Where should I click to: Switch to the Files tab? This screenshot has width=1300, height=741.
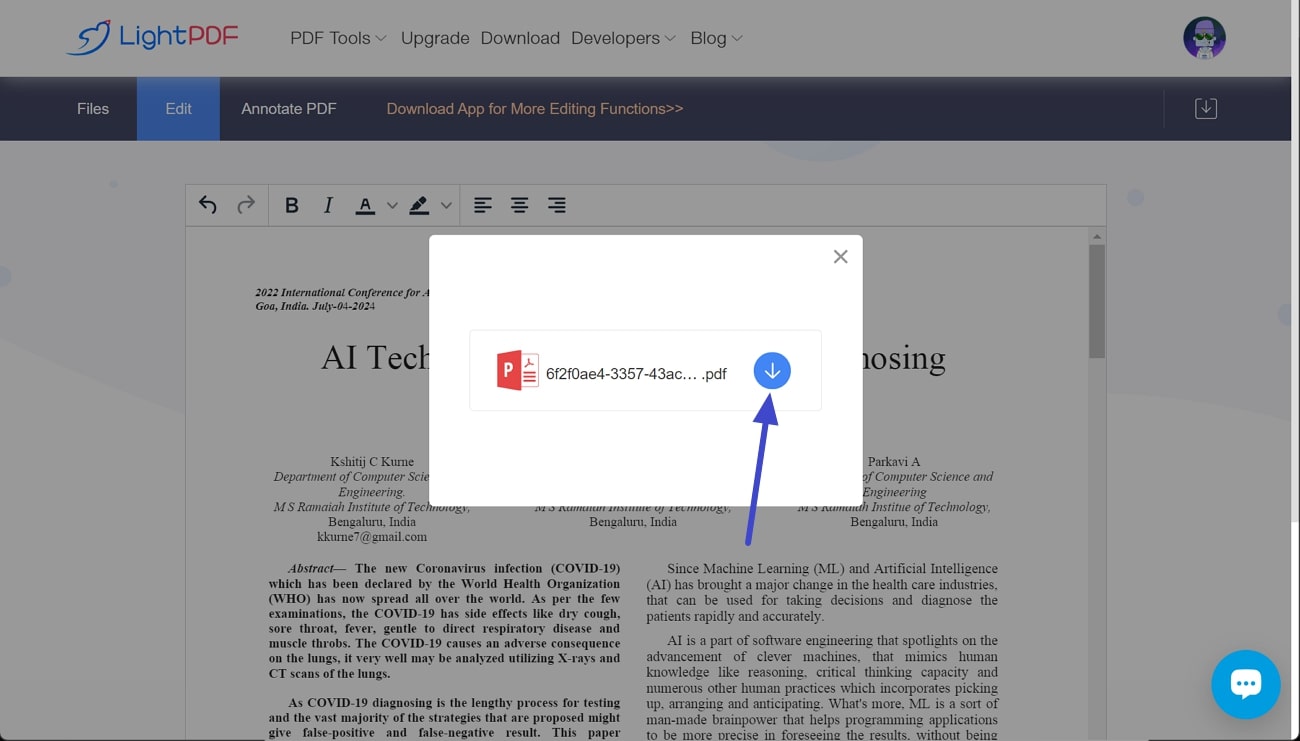[92, 108]
